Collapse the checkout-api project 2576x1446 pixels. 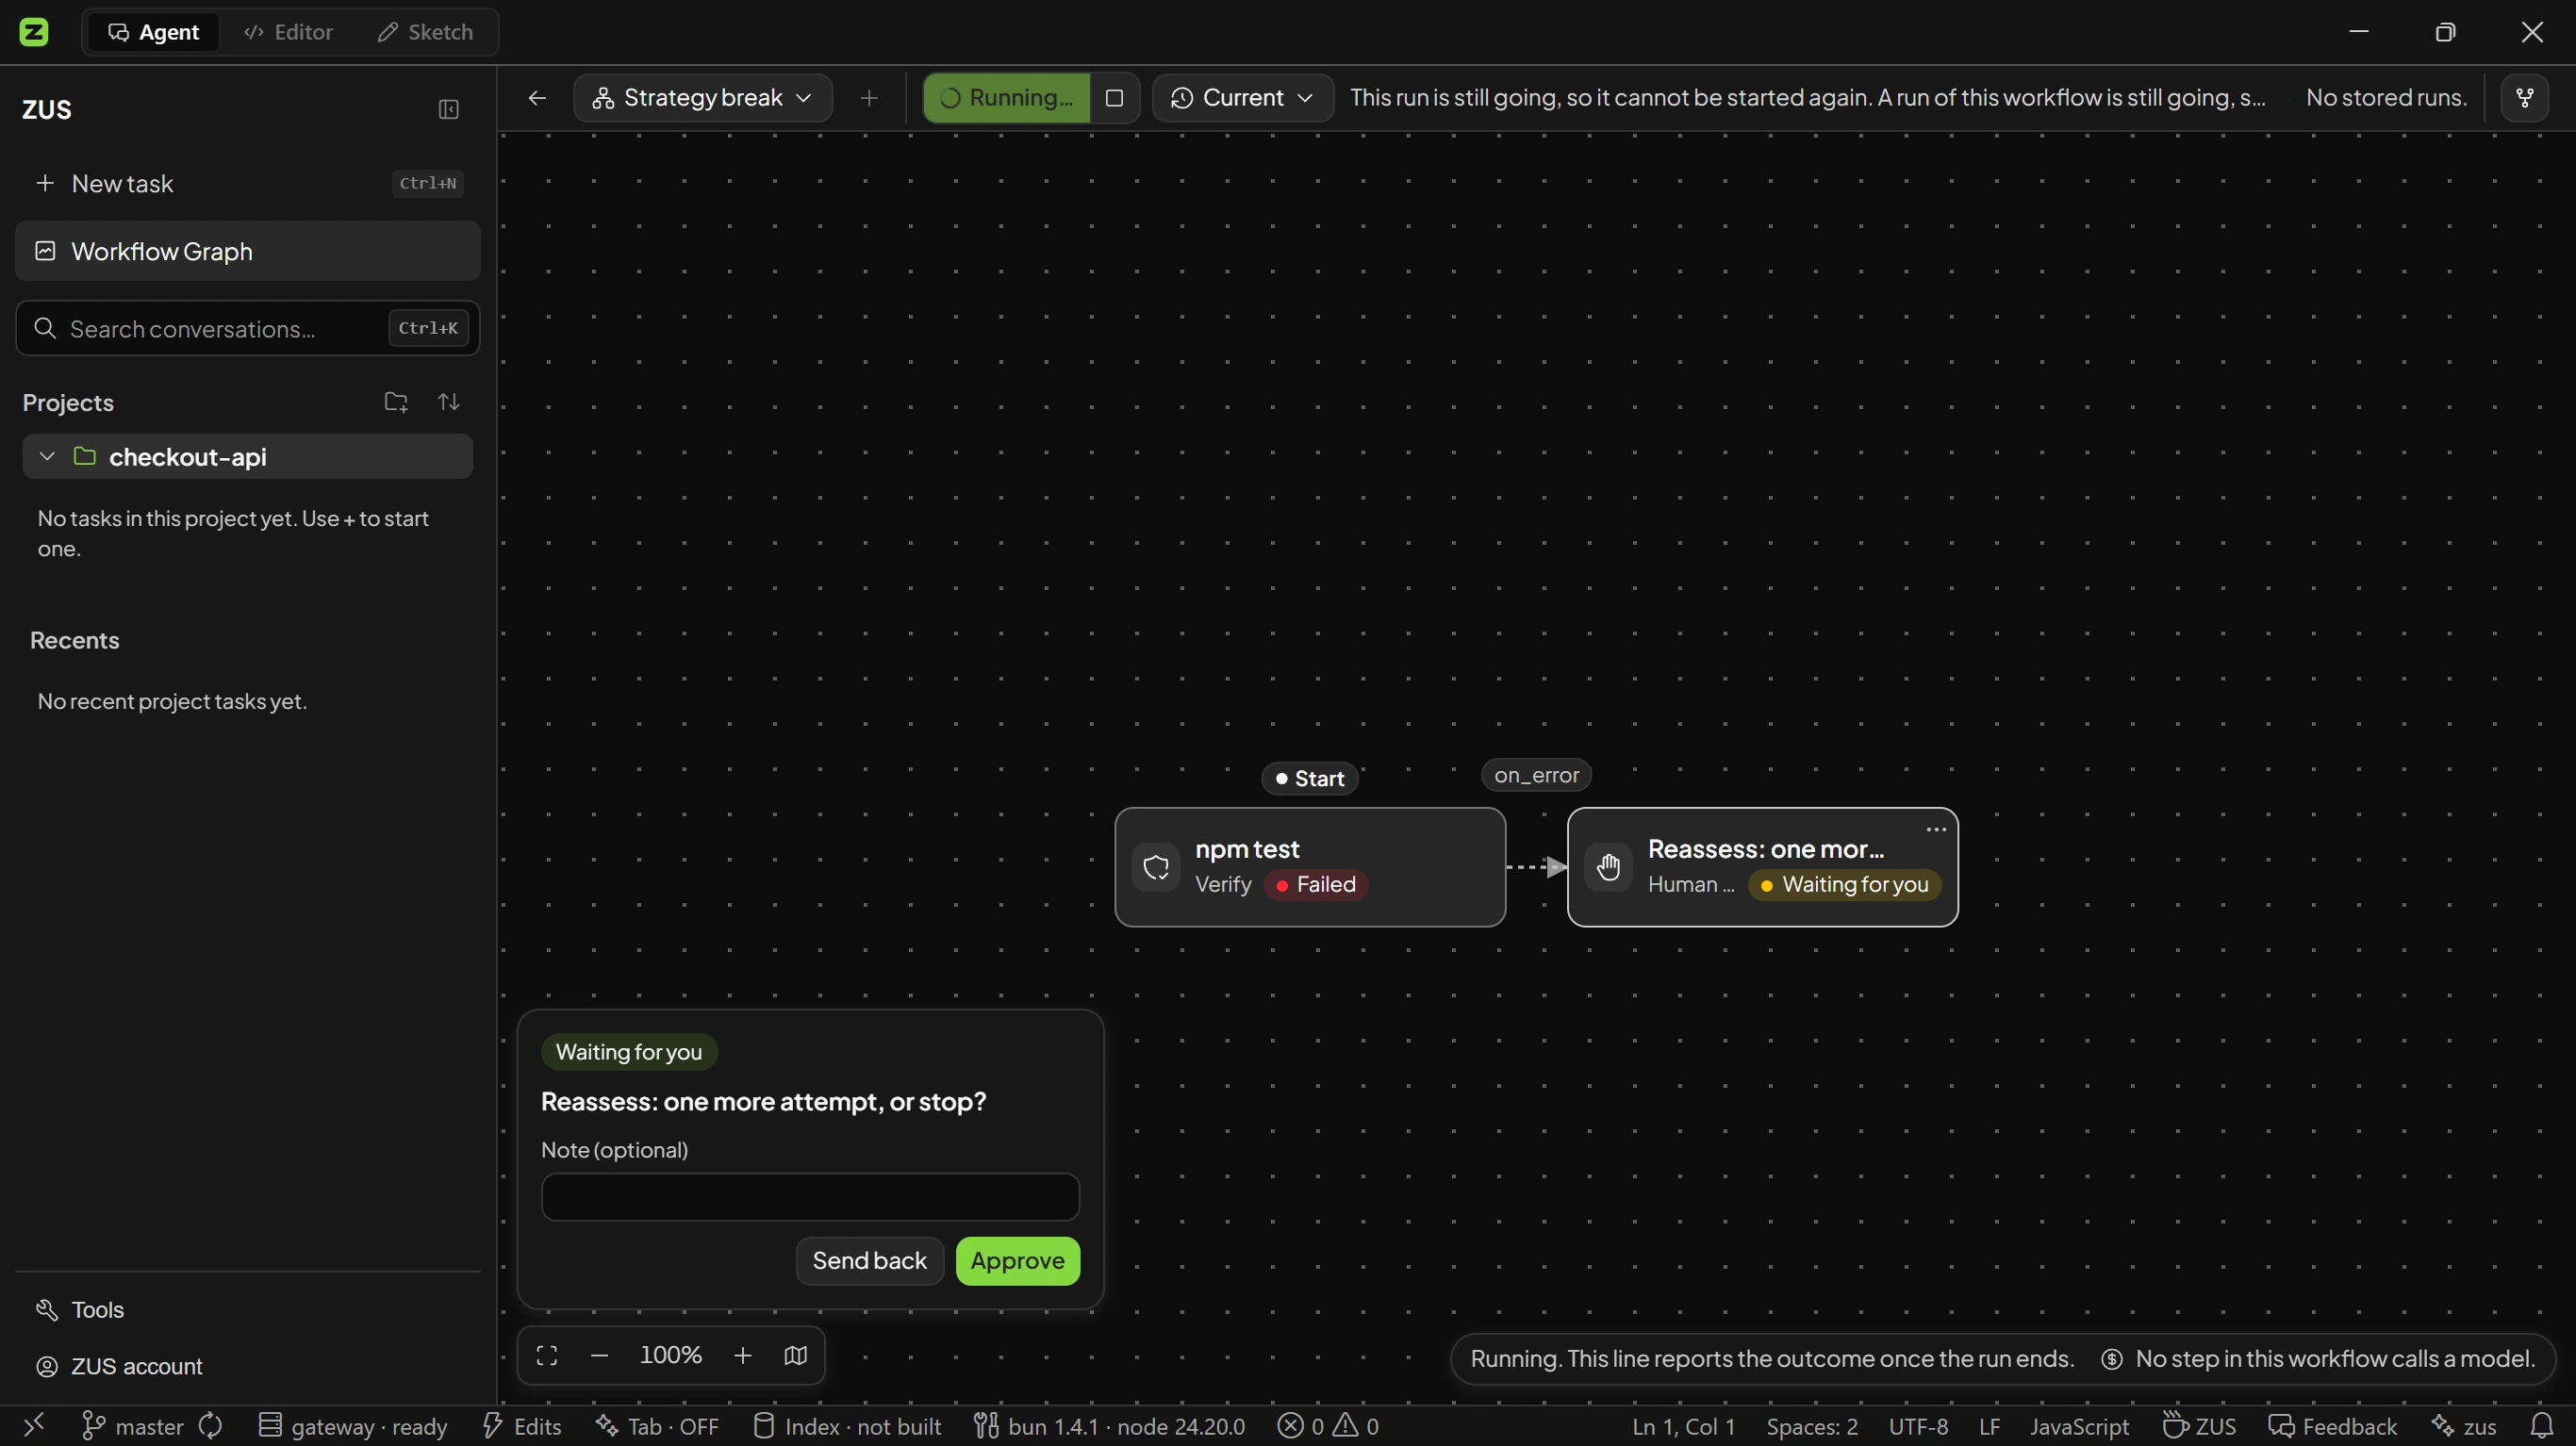coord(47,457)
